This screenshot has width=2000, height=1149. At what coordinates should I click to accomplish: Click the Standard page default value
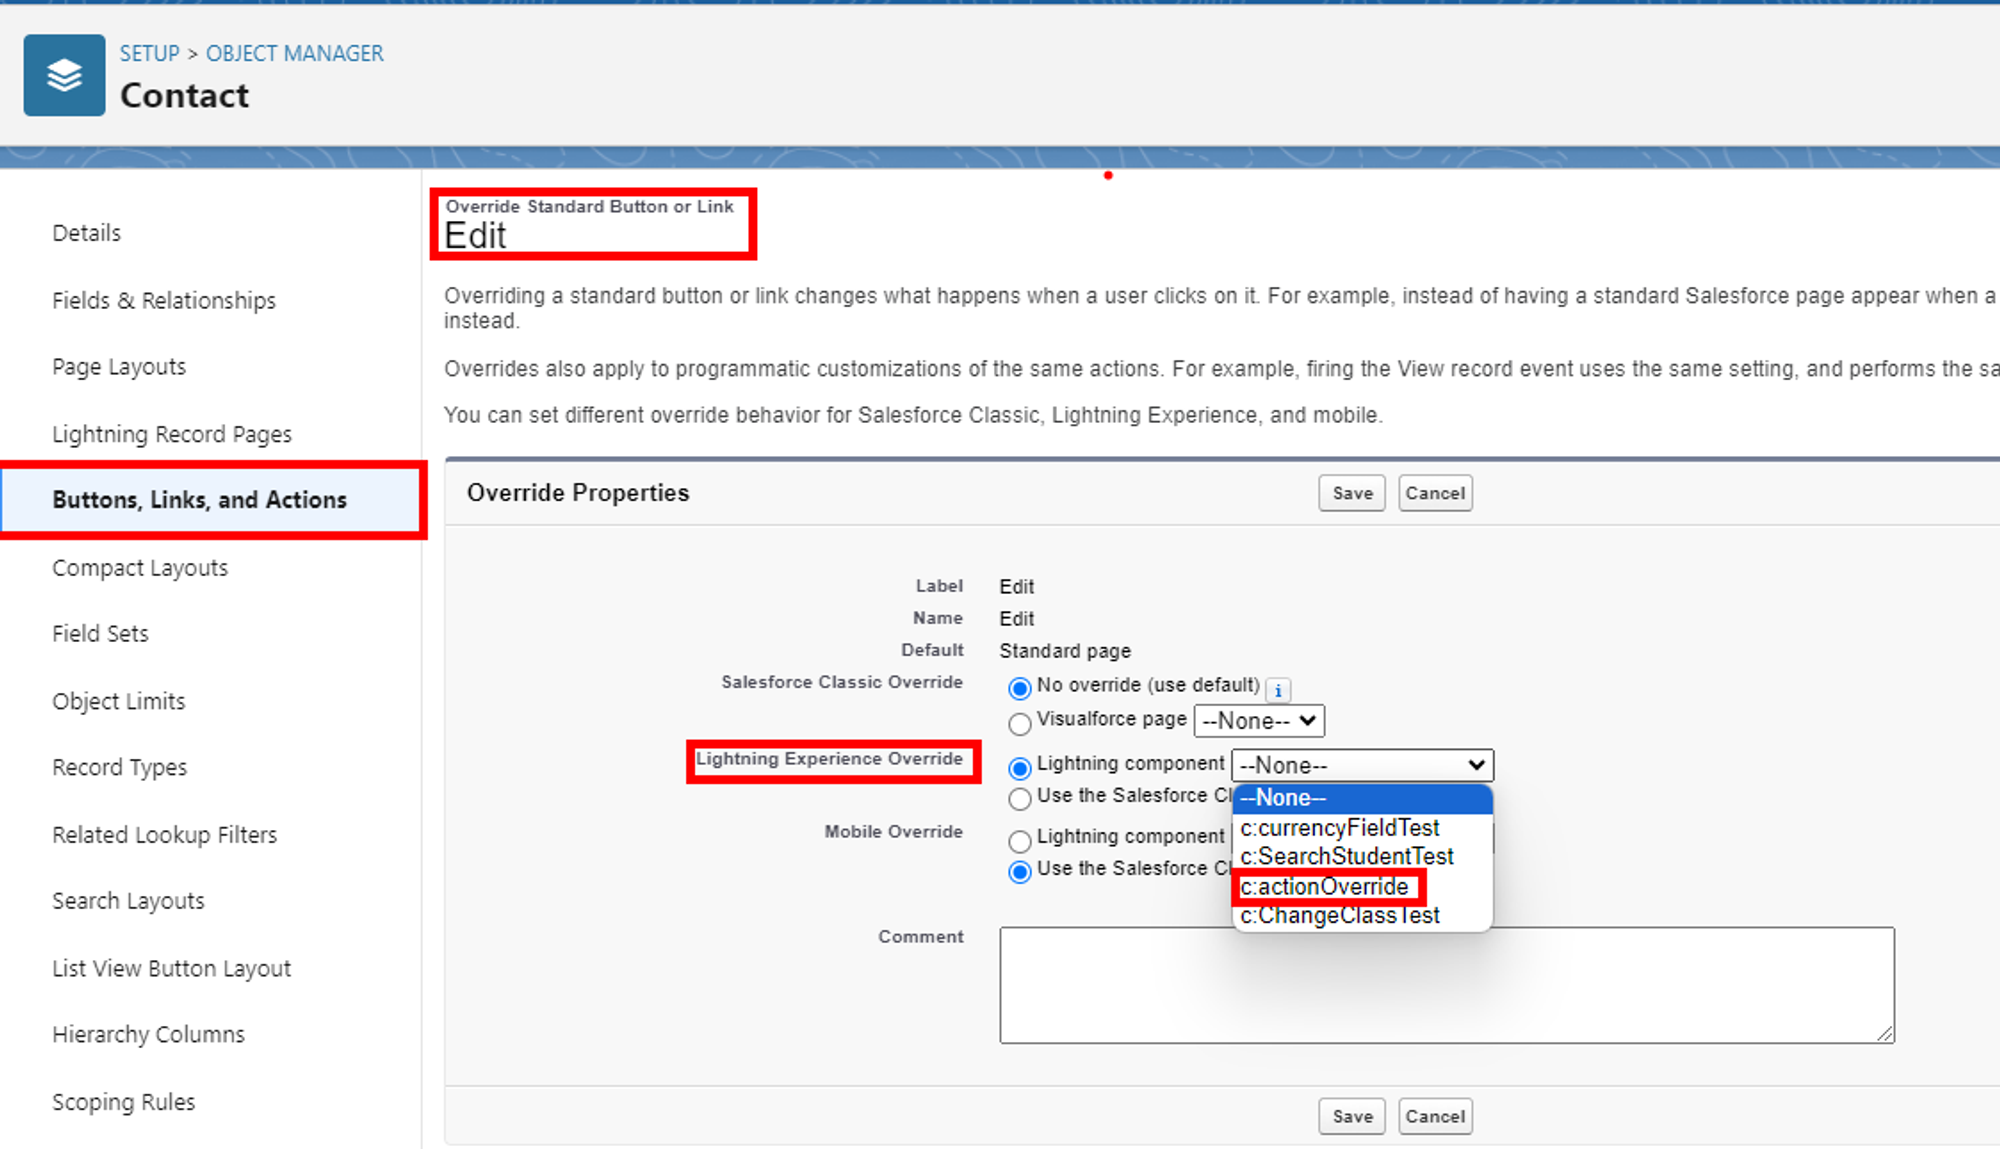tap(1065, 651)
